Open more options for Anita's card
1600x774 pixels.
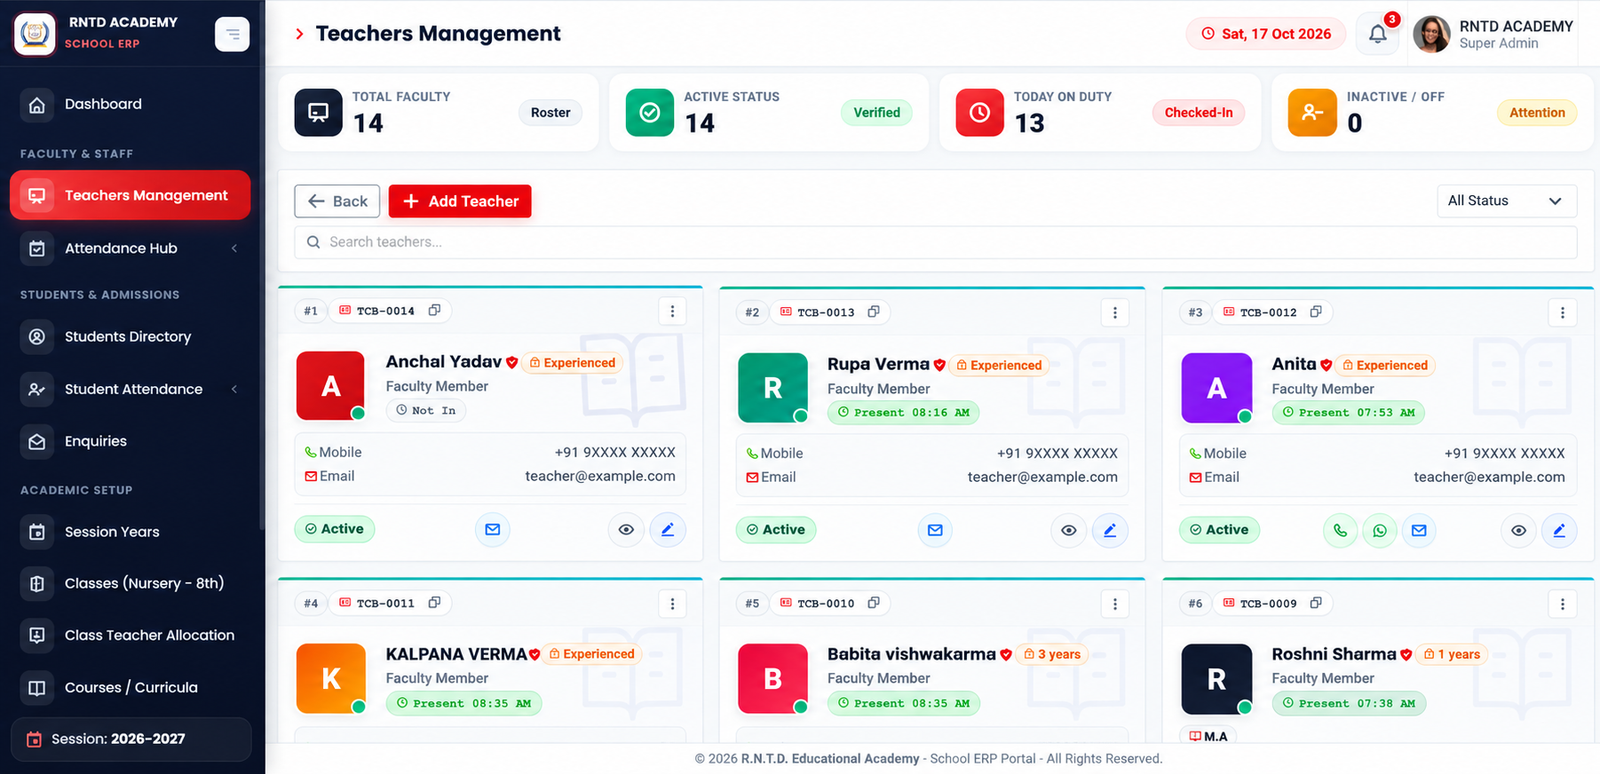pyautogui.click(x=1563, y=313)
